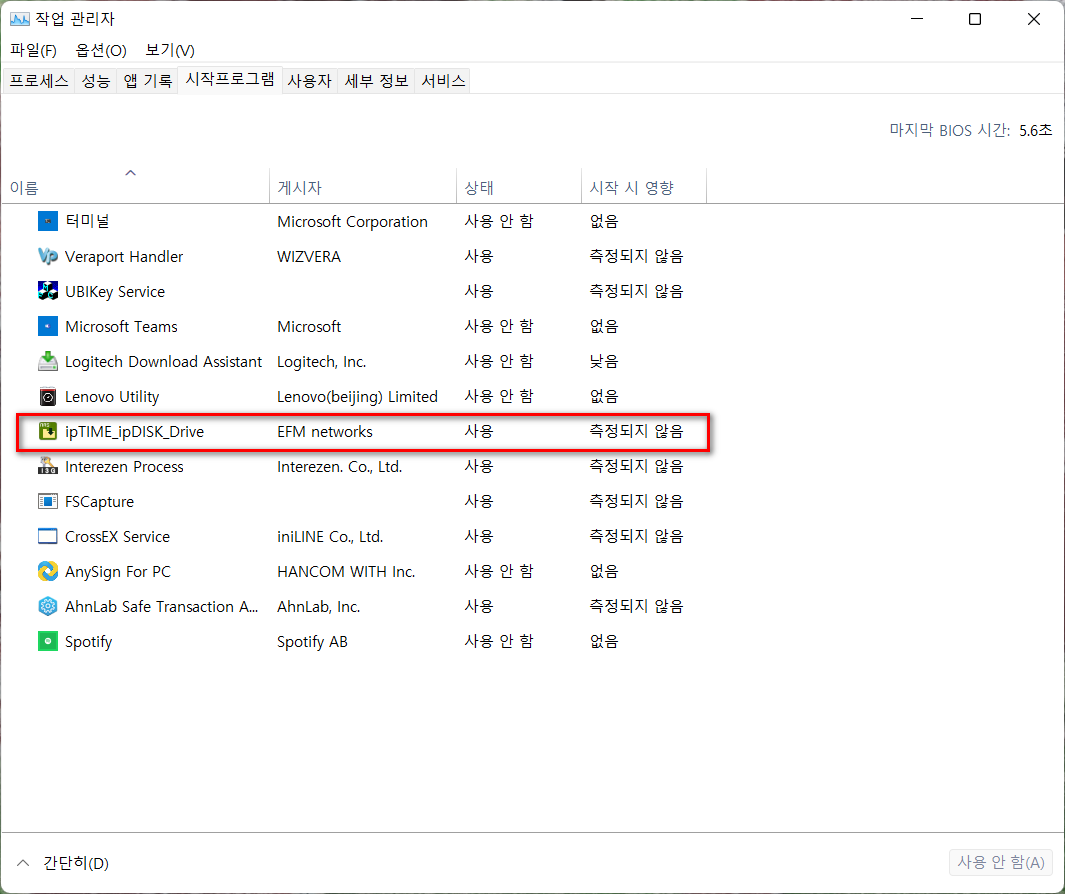1065x894 pixels.
Task: Click publisher Lenovo(beijing) Limited
Action: point(358,397)
